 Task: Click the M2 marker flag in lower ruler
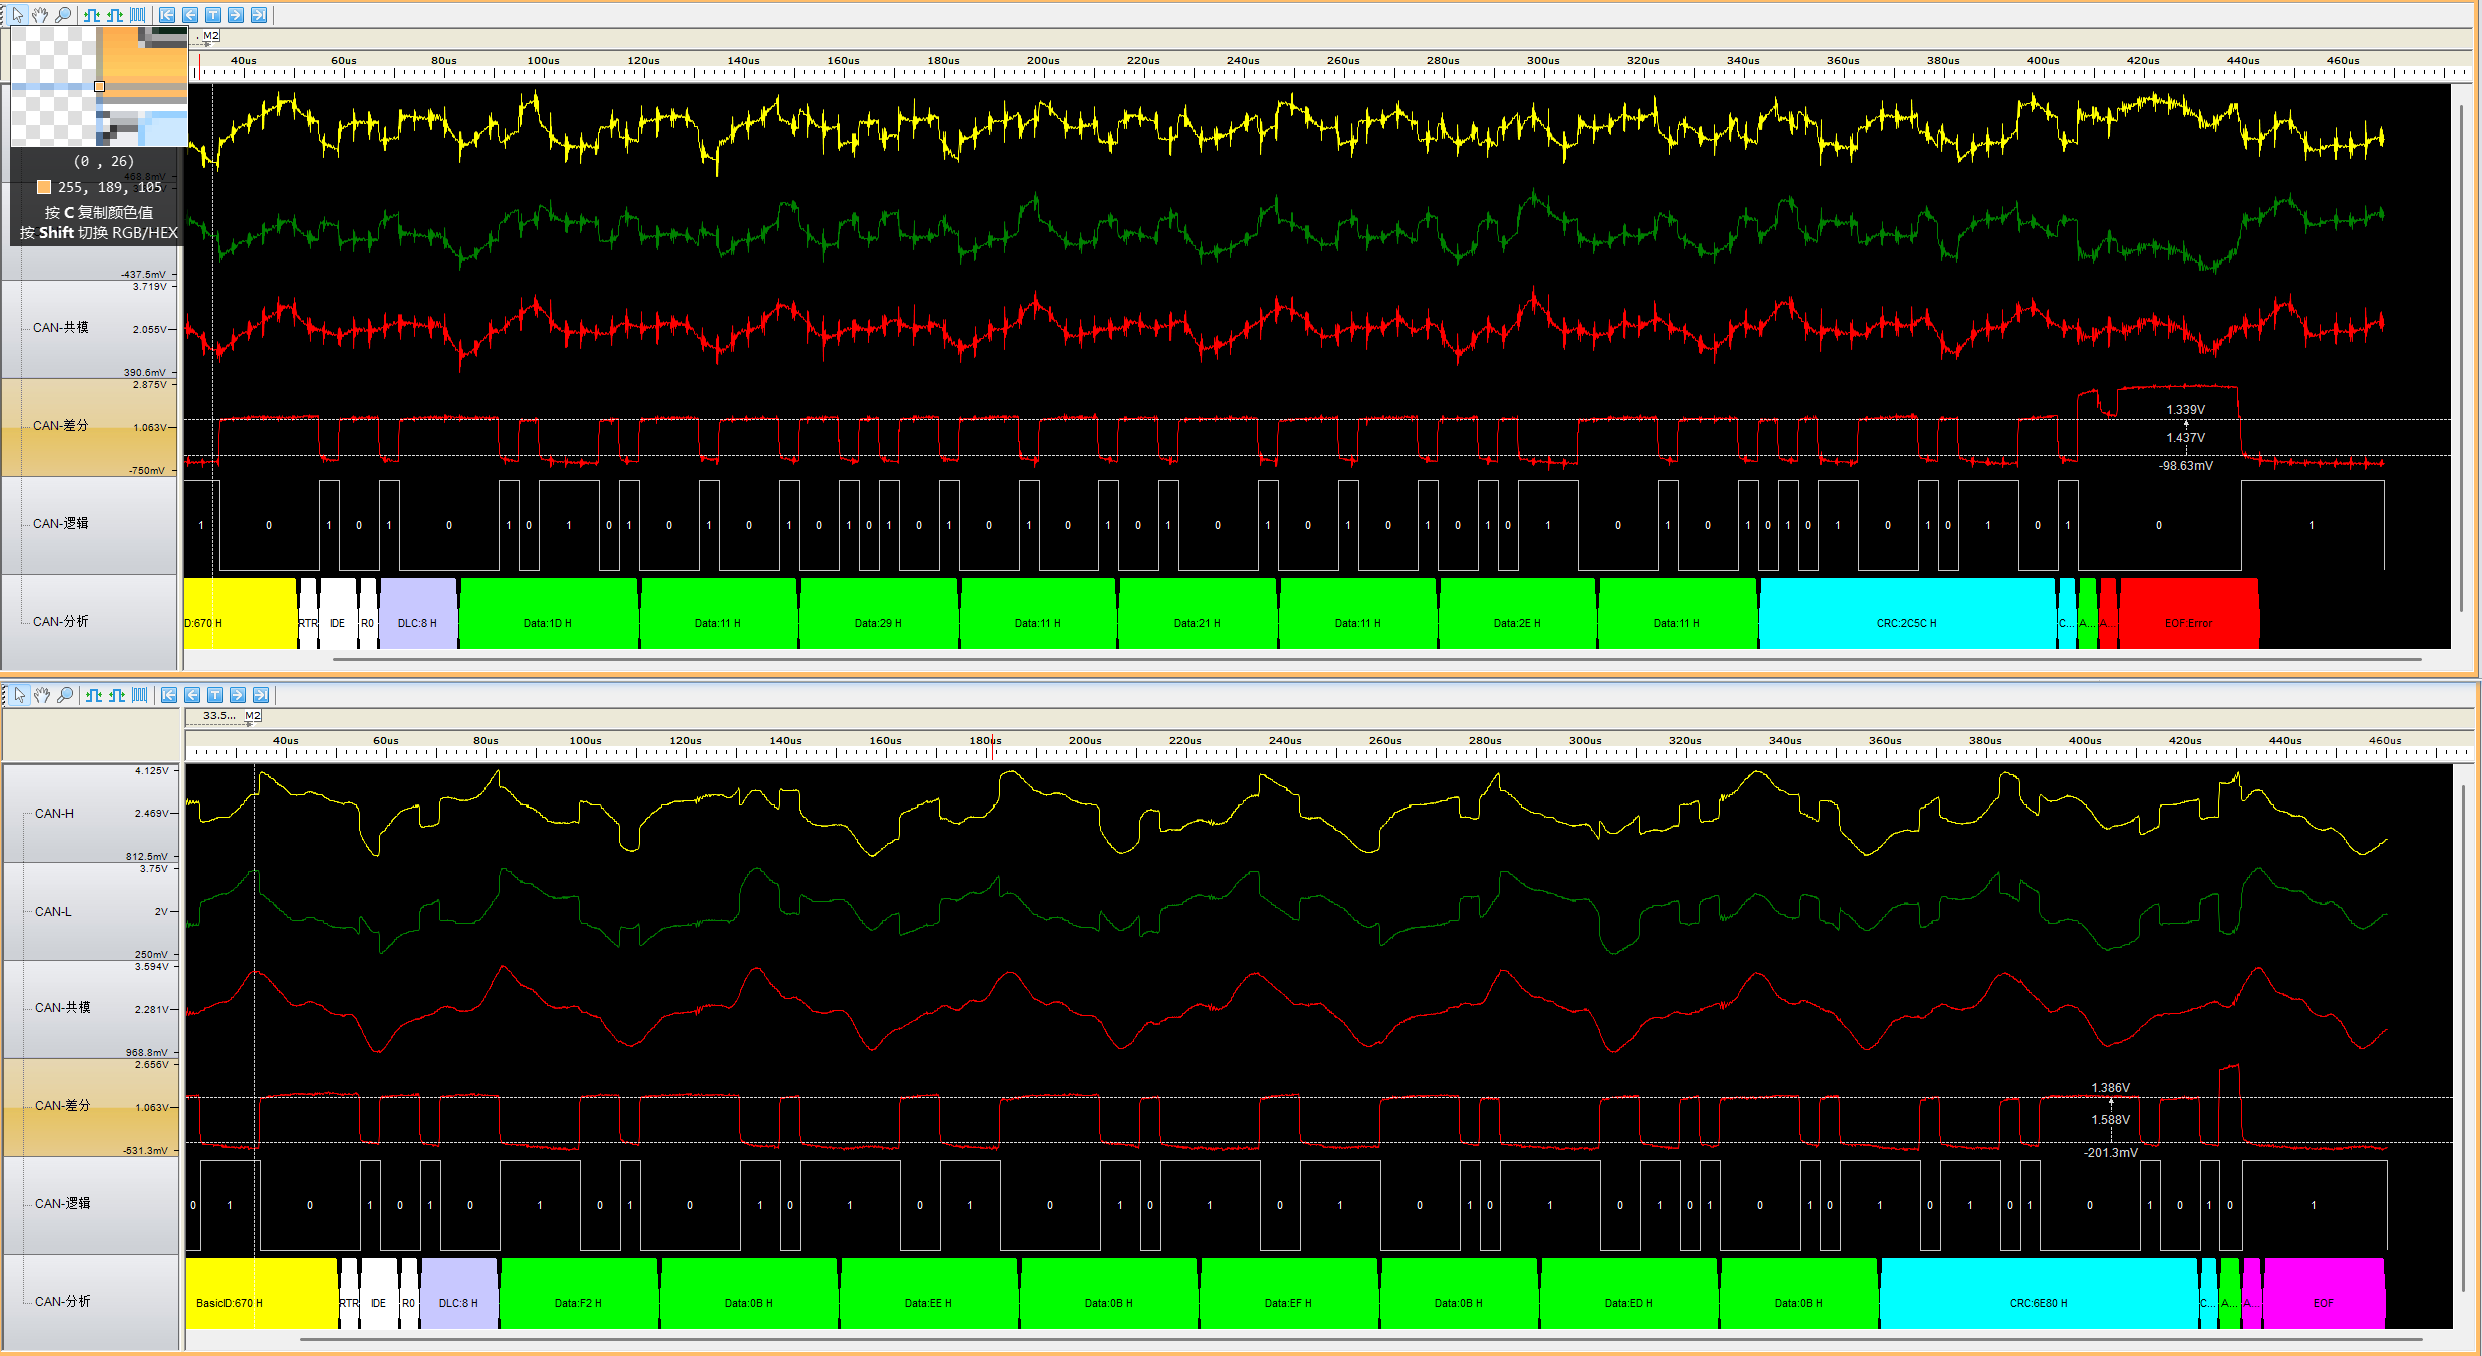pos(253,716)
